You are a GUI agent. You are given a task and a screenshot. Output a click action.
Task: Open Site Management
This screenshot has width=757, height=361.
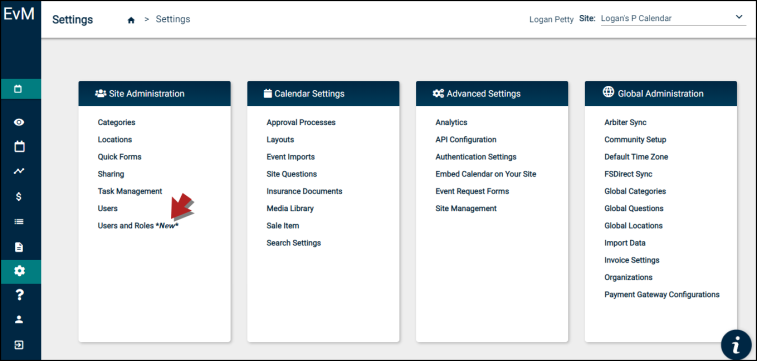coord(466,208)
